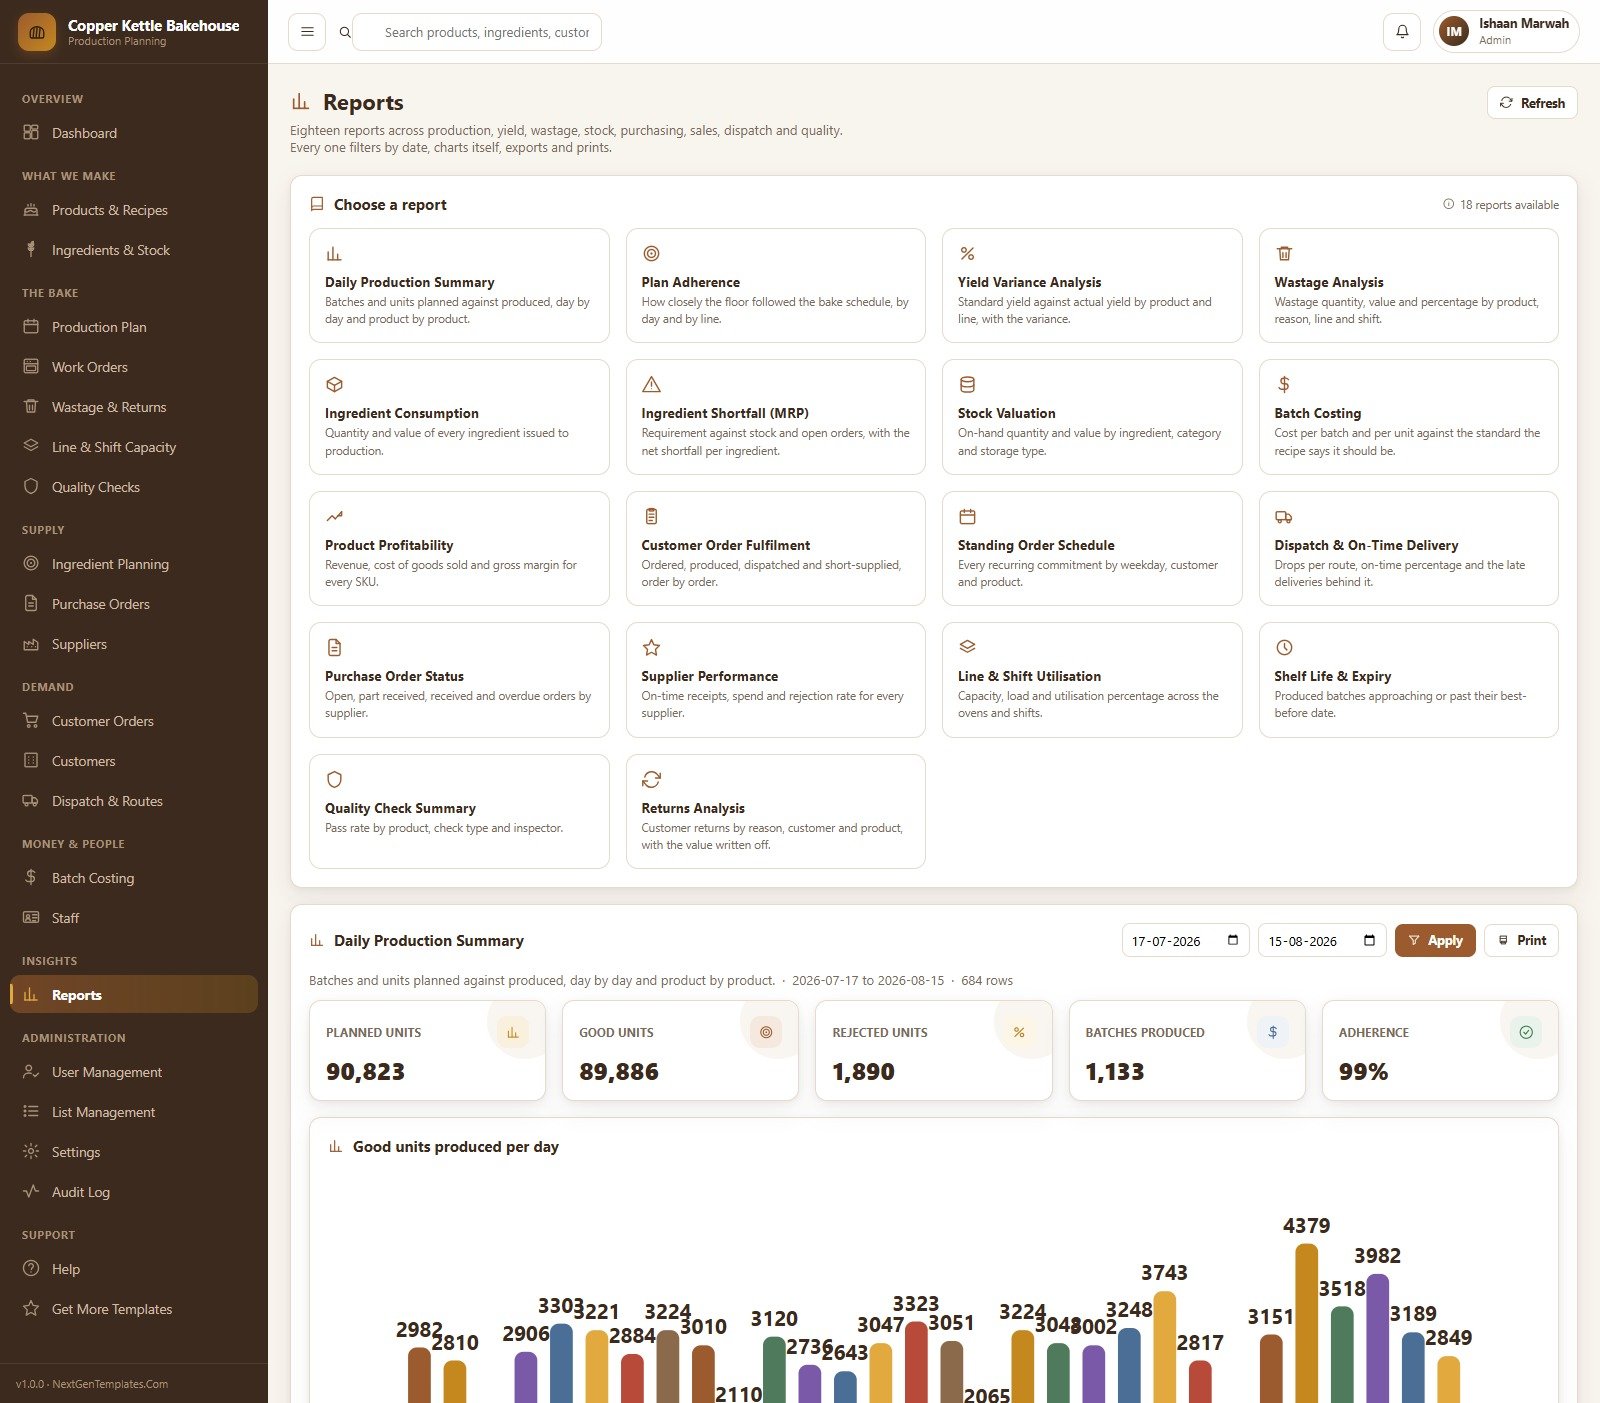The height and width of the screenshot is (1403, 1600).
Task: Click the Stock Valuation database icon
Action: pos(967,385)
